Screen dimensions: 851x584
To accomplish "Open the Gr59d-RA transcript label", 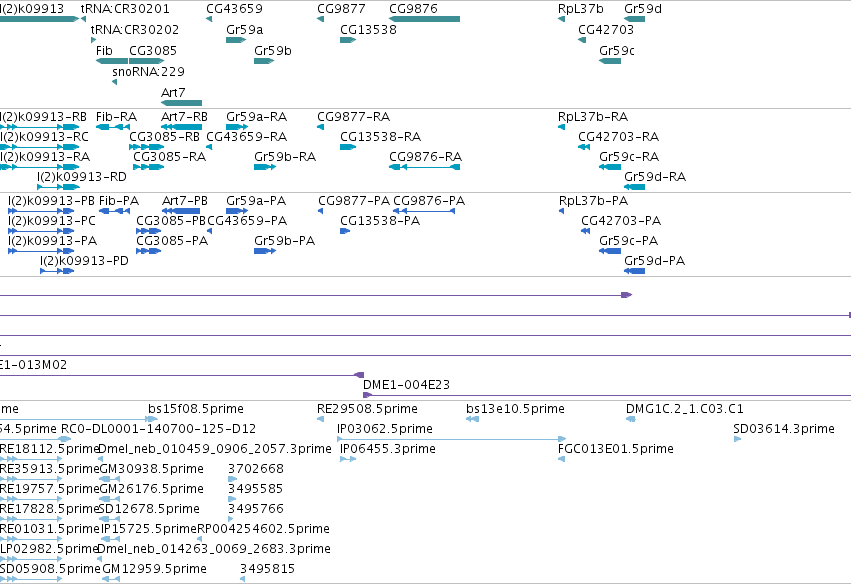I will pyautogui.click(x=656, y=177).
